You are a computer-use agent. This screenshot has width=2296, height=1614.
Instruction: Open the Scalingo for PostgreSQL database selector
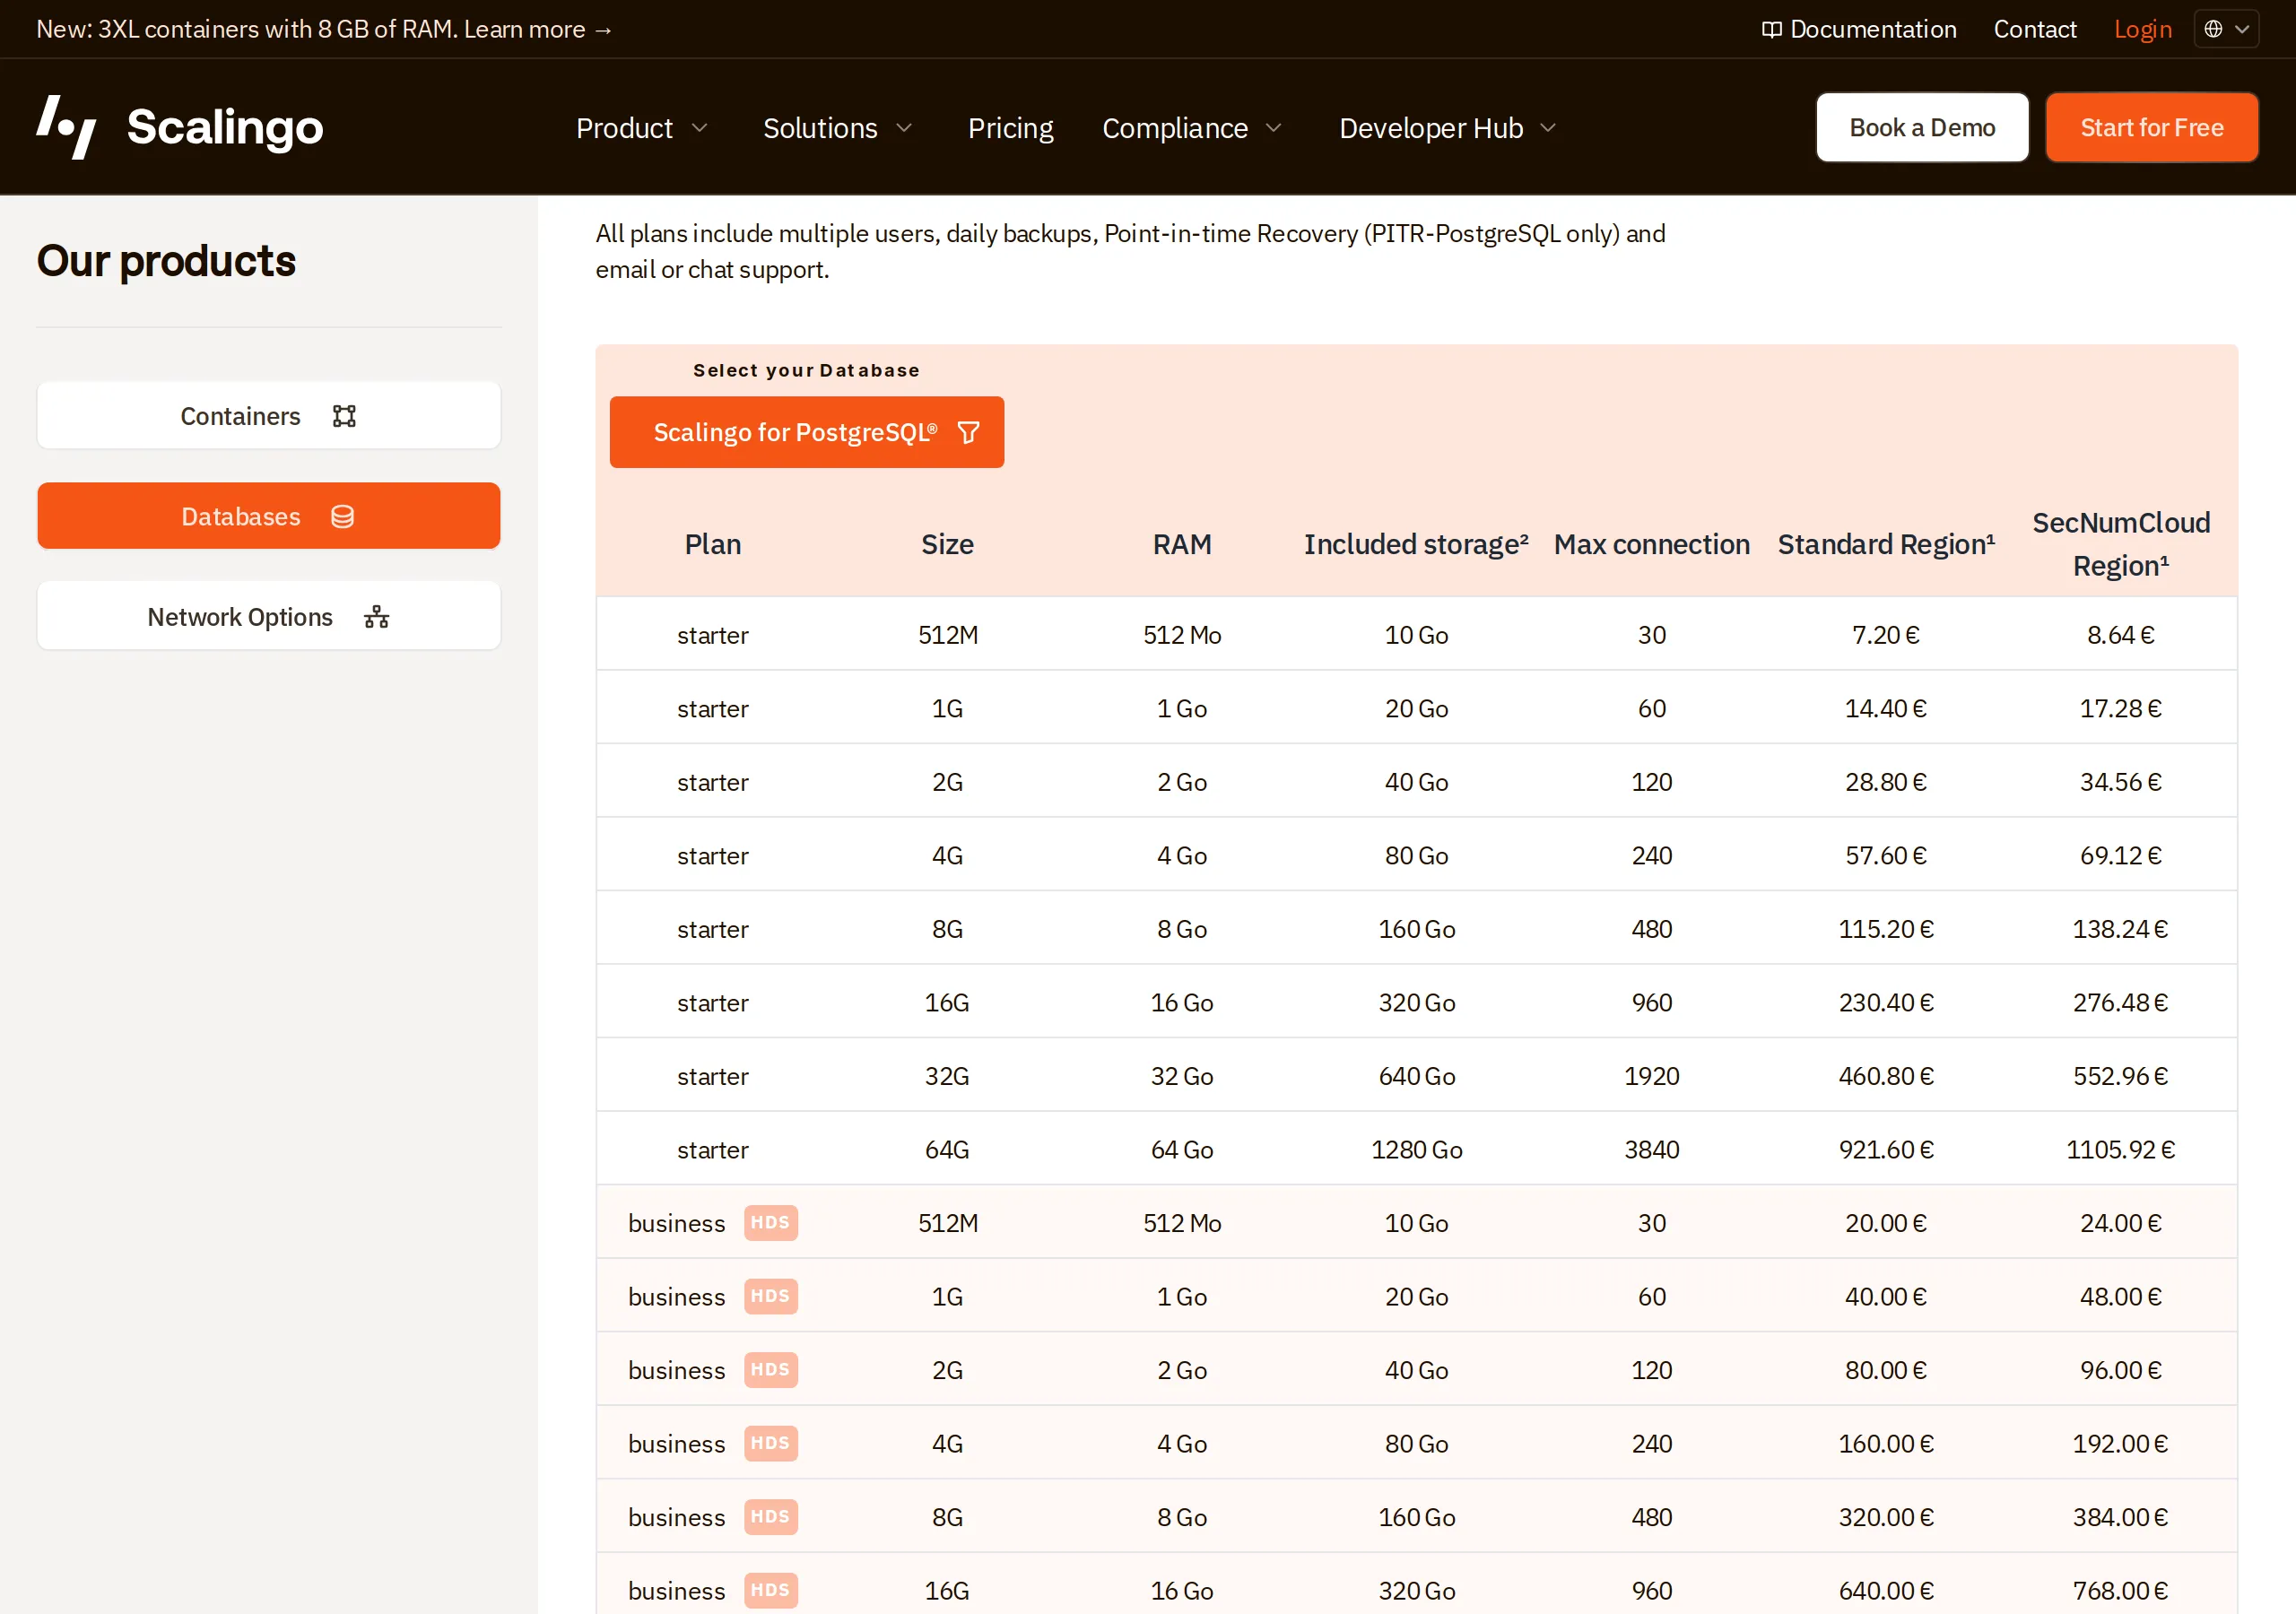807,432
